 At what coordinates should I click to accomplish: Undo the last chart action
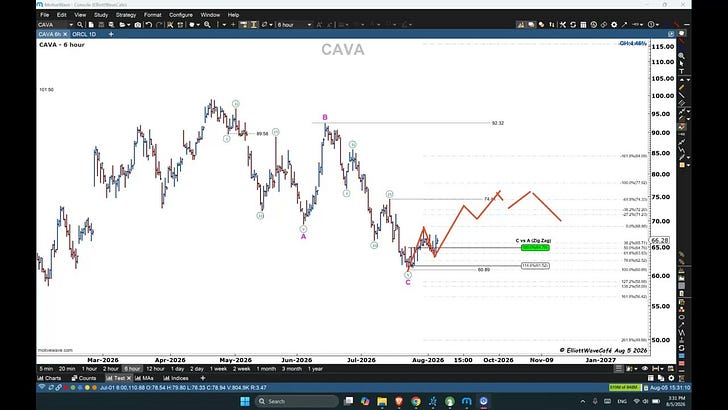pyautogui.click(x=149, y=25)
